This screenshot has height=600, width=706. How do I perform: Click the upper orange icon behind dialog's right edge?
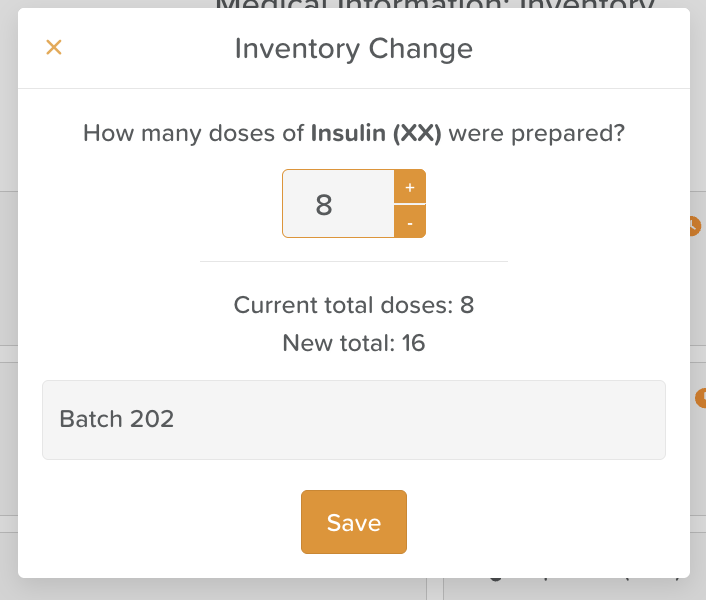696,226
